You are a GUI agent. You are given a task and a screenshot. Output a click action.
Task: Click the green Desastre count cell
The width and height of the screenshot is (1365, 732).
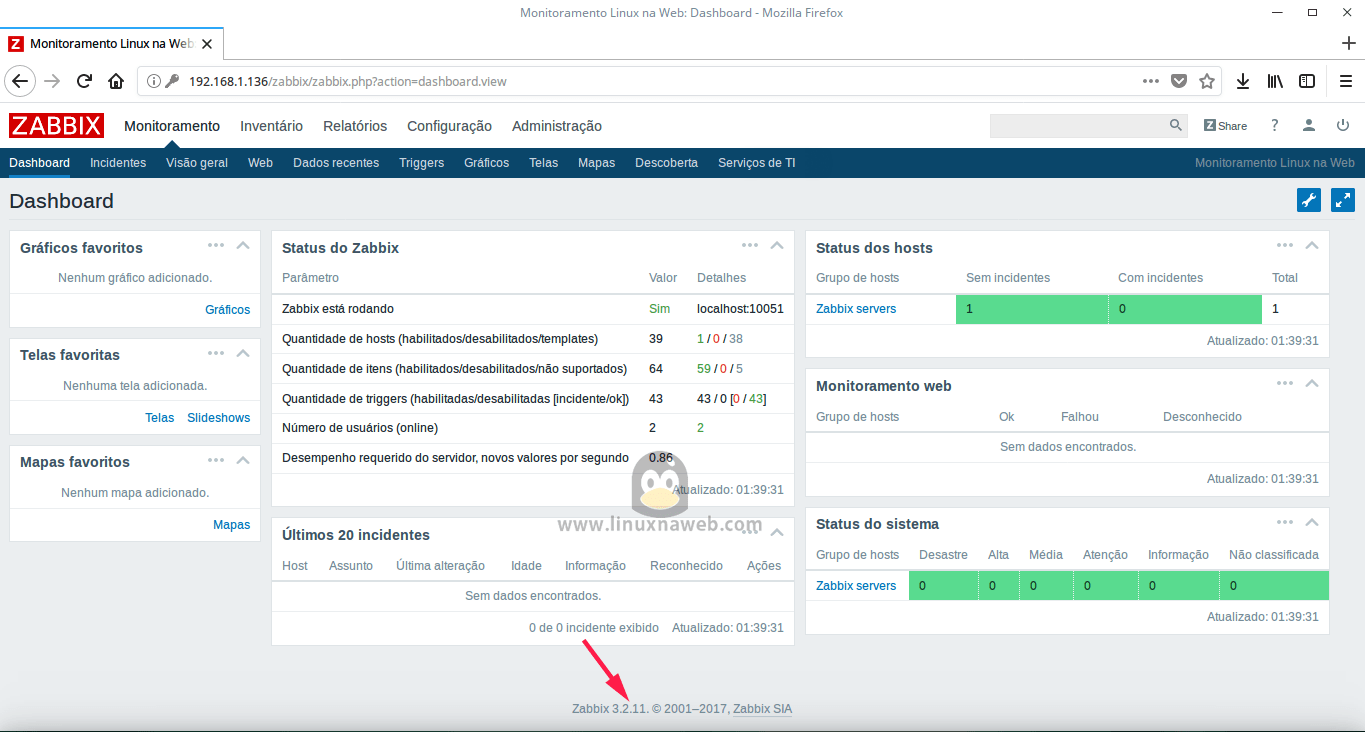pyautogui.click(x=944, y=586)
